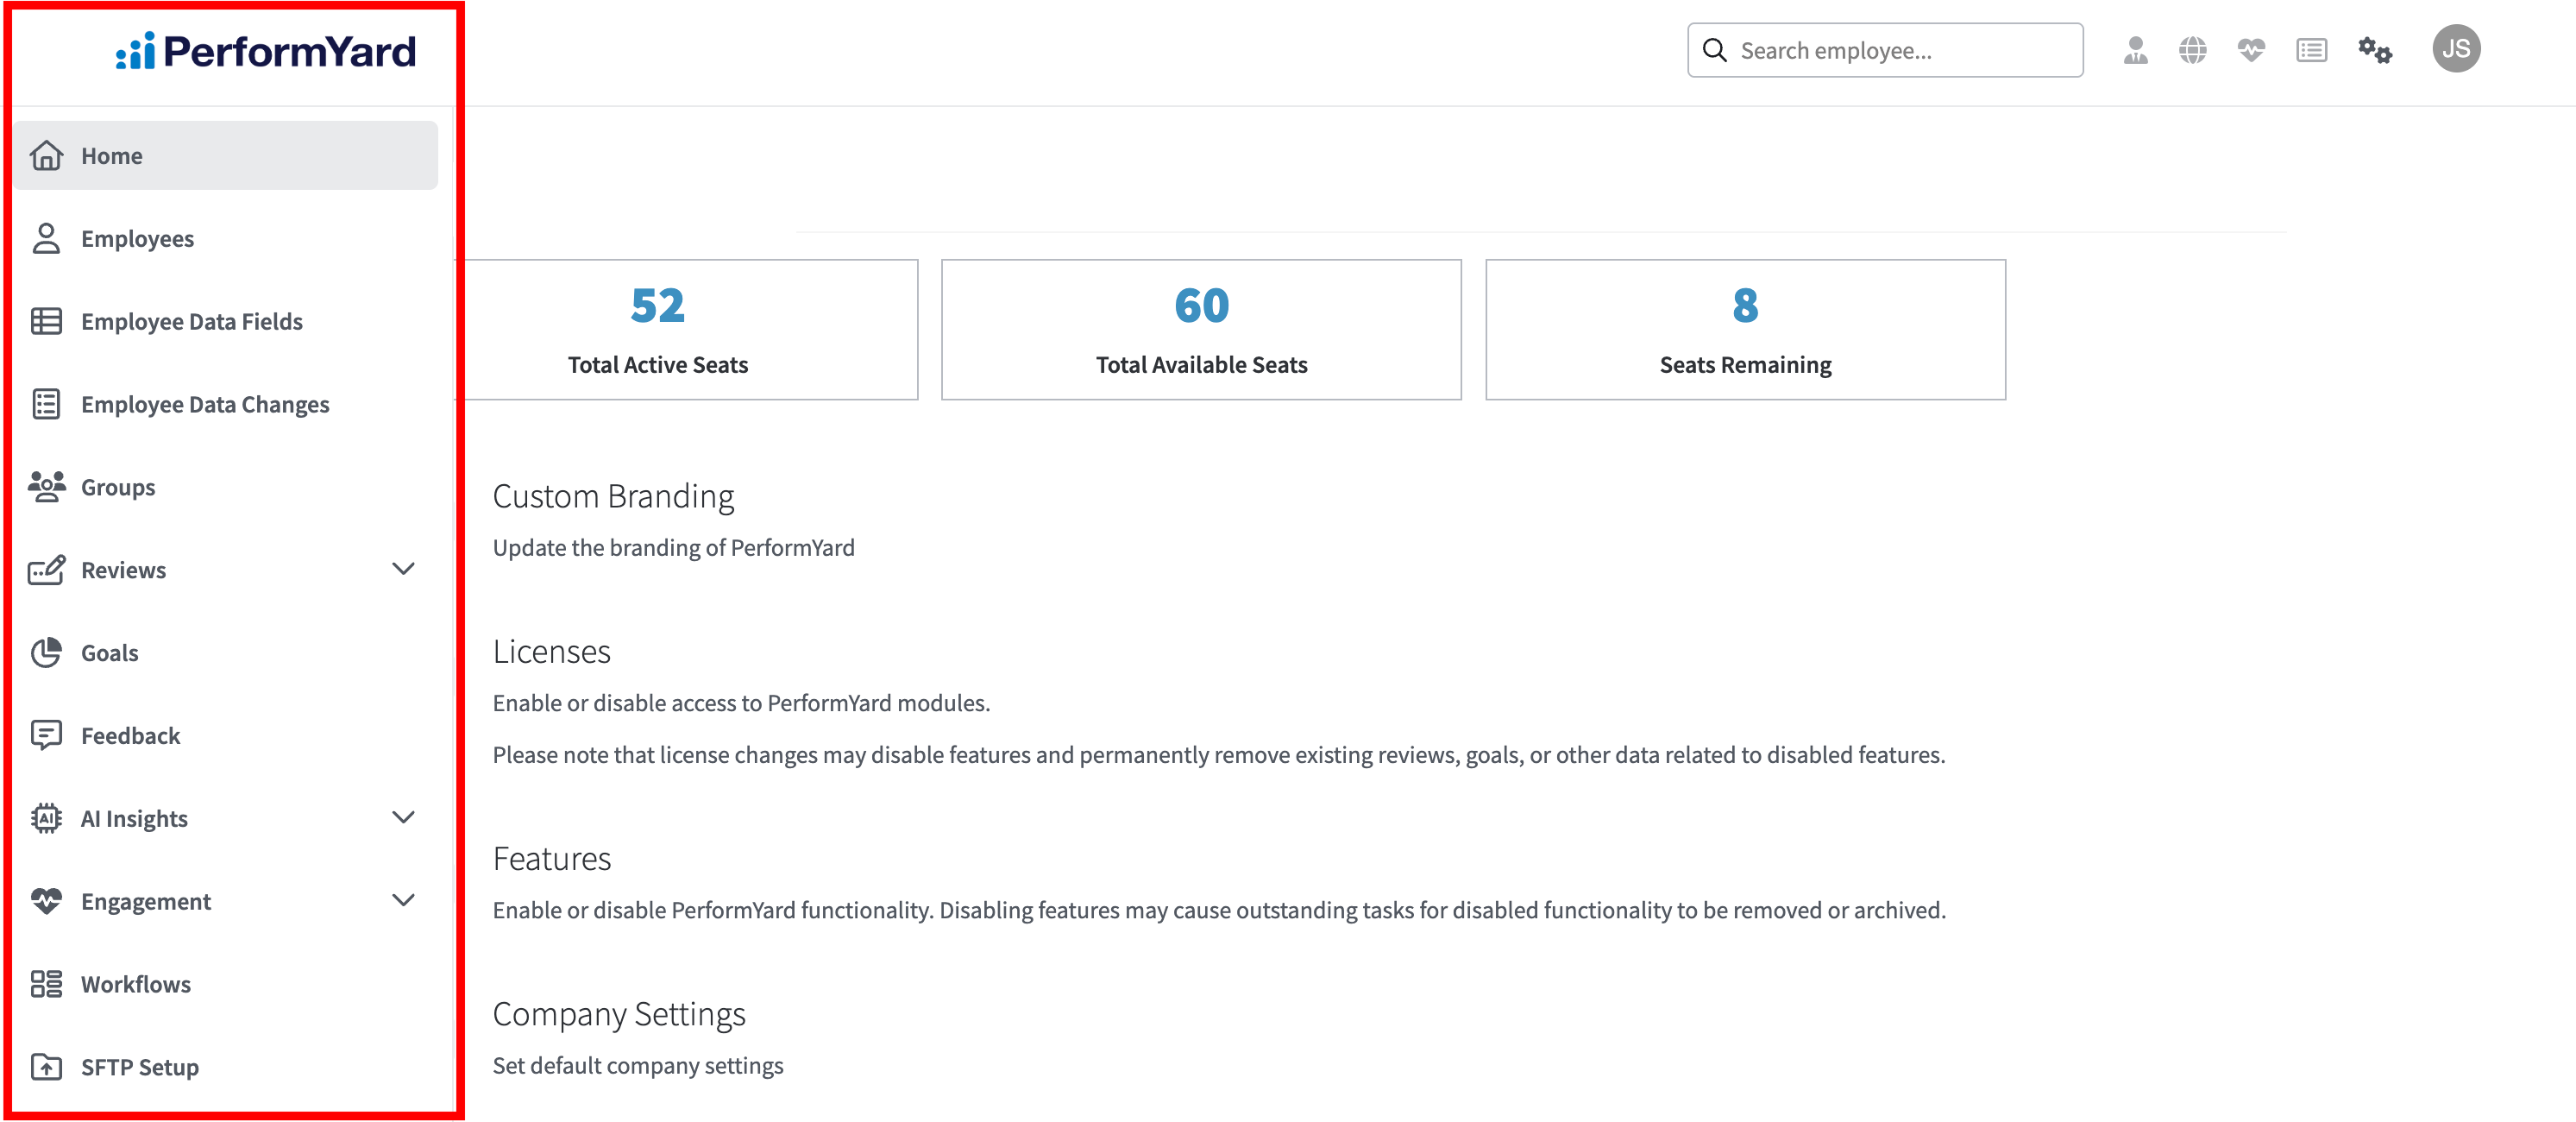Click the Home house icon in sidebar
Screen dimensions: 2576x1122
(x=46, y=156)
